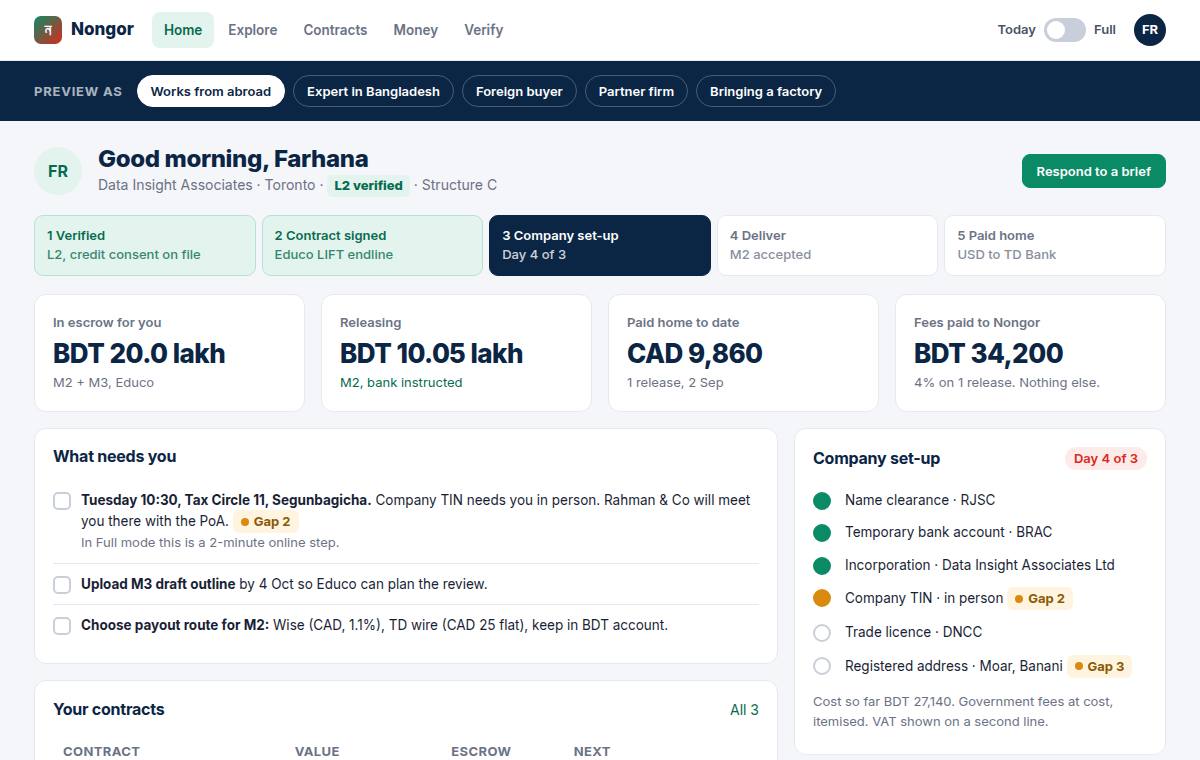Open the All 3 contracts link

coord(744,710)
